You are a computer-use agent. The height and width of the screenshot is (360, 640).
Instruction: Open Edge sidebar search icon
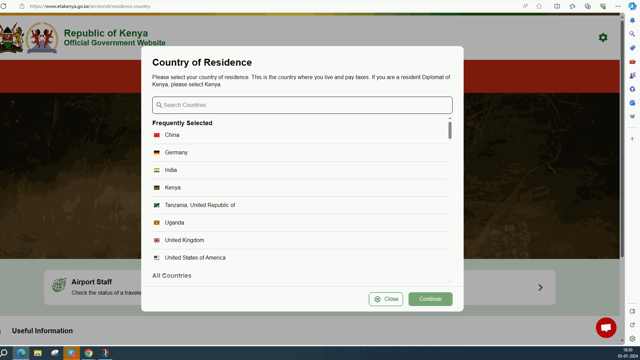pos(632,34)
